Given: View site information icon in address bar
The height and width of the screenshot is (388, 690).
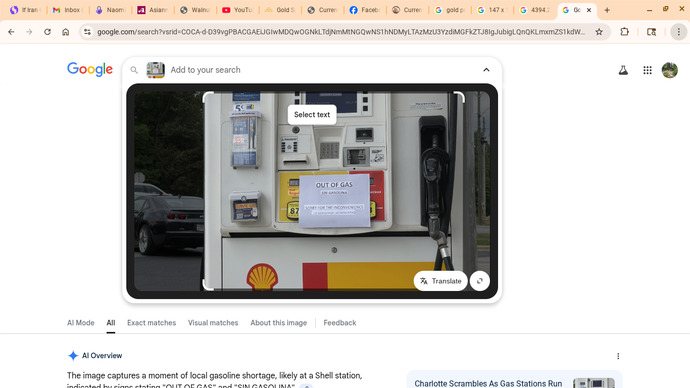Looking at the screenshot, I should coord(88,32).
